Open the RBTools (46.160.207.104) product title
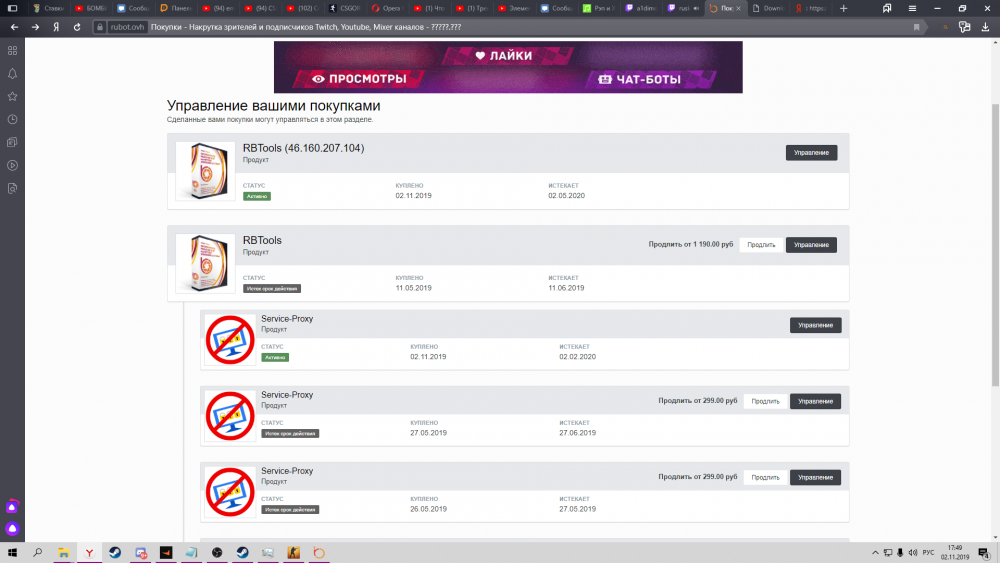 (x=303, y=148)
